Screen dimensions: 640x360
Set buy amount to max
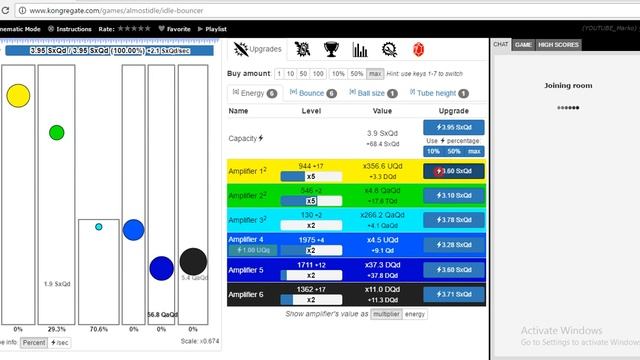[x=375, y=74]
